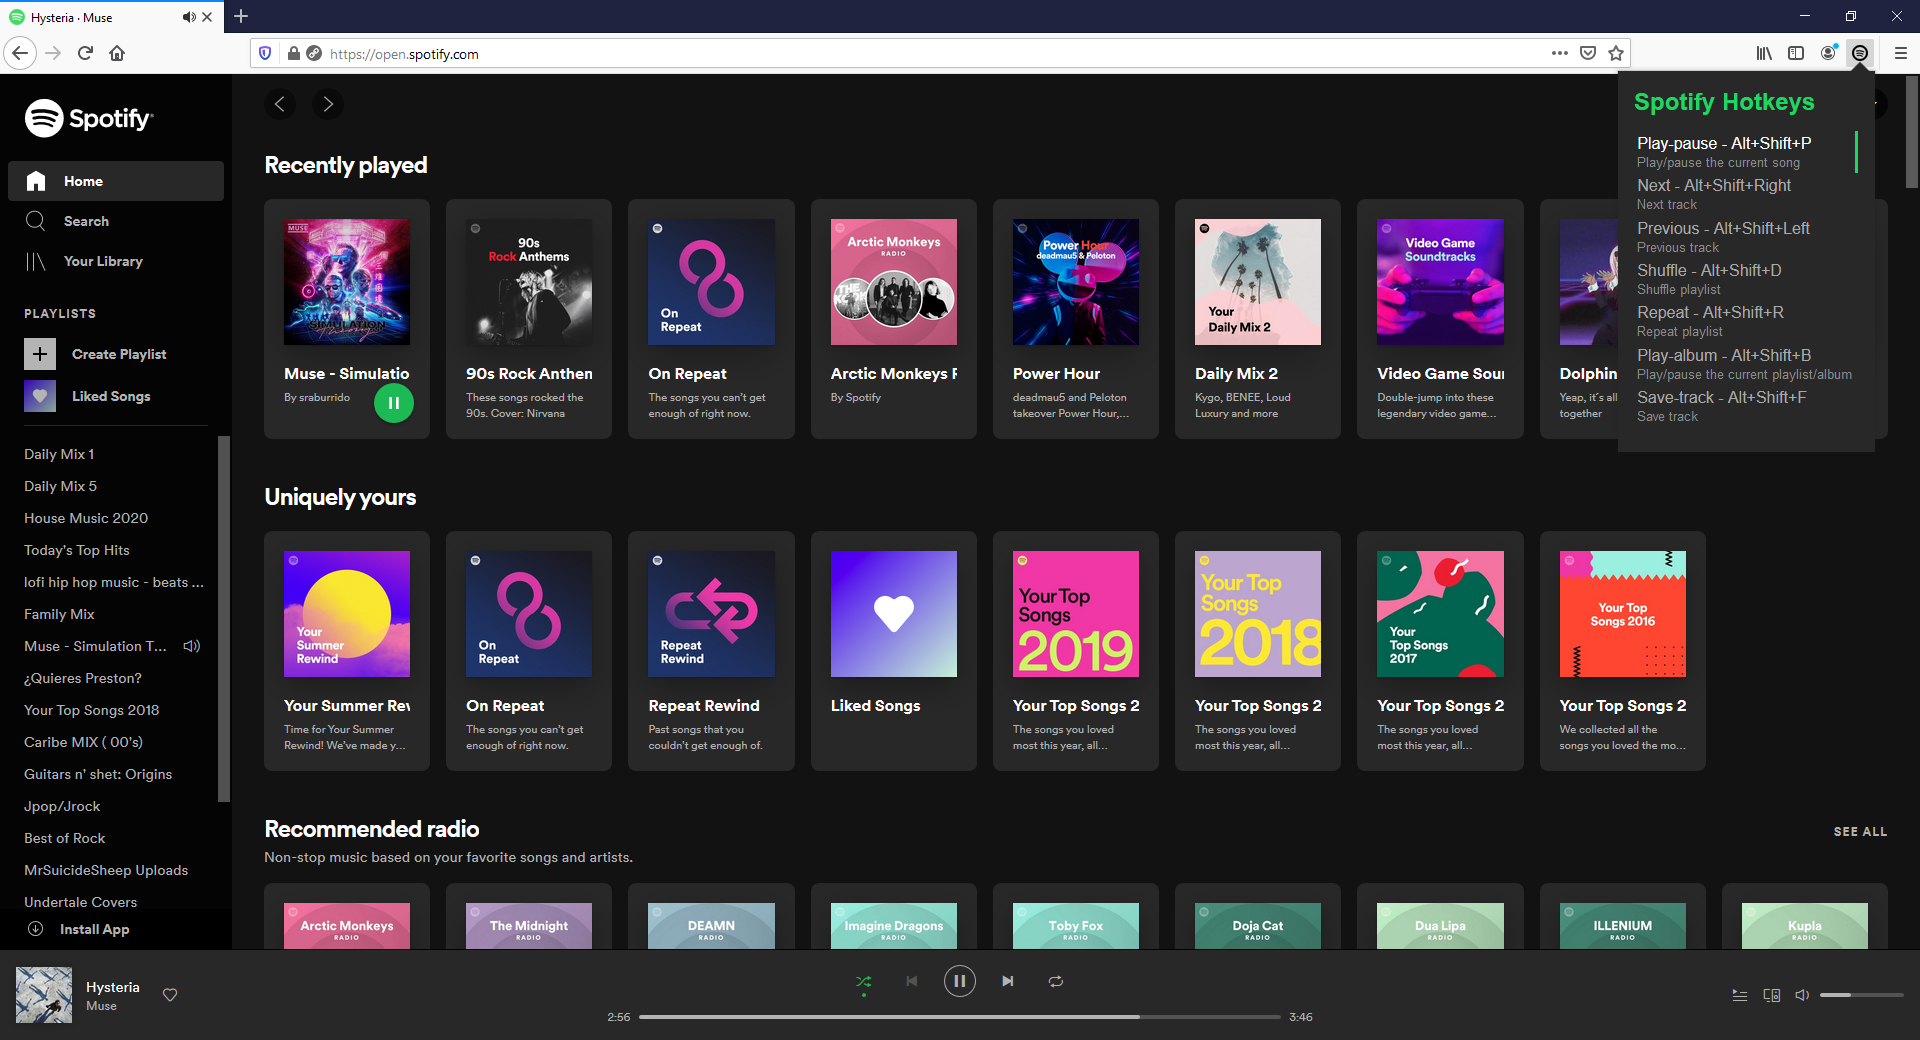Open Hysteria song title link
Screen dimensions: 1920x1040
coord(113,987)
